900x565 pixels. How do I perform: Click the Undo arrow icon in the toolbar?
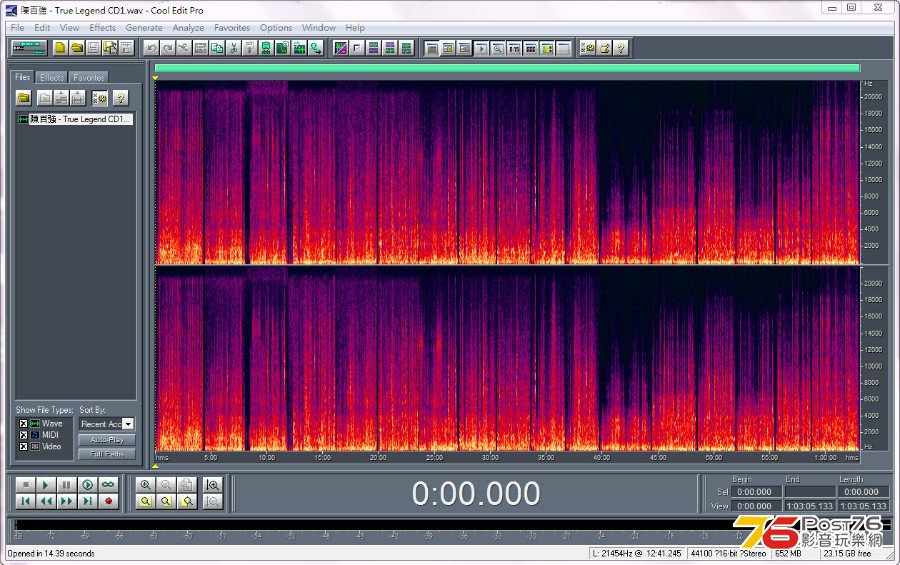(x=151, y=48)
